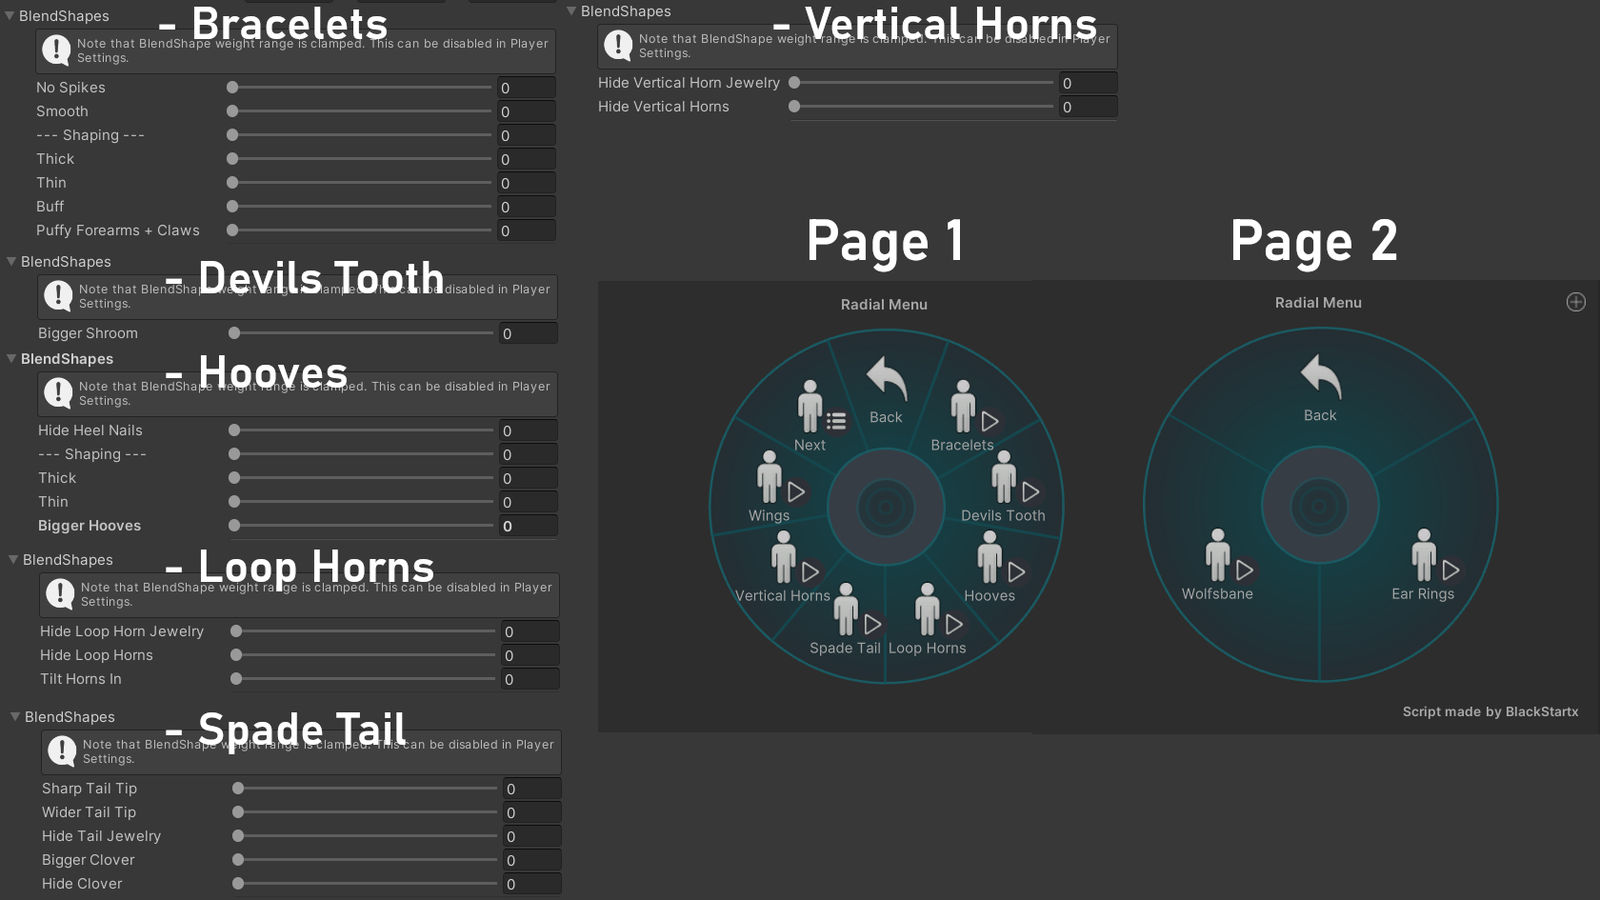Click the plus button beside Radial Menu
Image resolution: width=1600 pixels, height=900 pixels.
[x=1576, y=302]
